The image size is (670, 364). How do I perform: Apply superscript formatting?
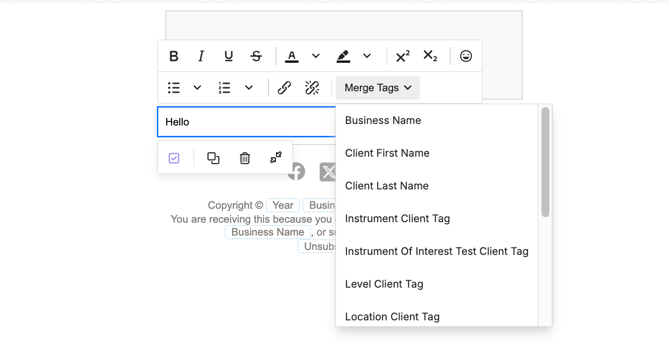(x=403, y=56)
